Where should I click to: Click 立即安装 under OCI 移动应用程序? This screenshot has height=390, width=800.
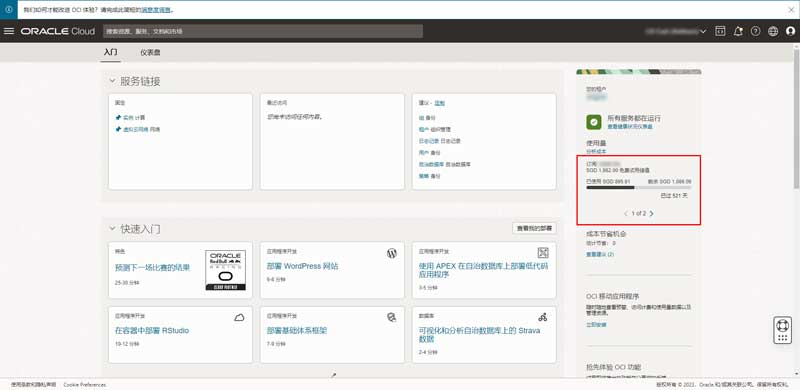tap(596, 325)
